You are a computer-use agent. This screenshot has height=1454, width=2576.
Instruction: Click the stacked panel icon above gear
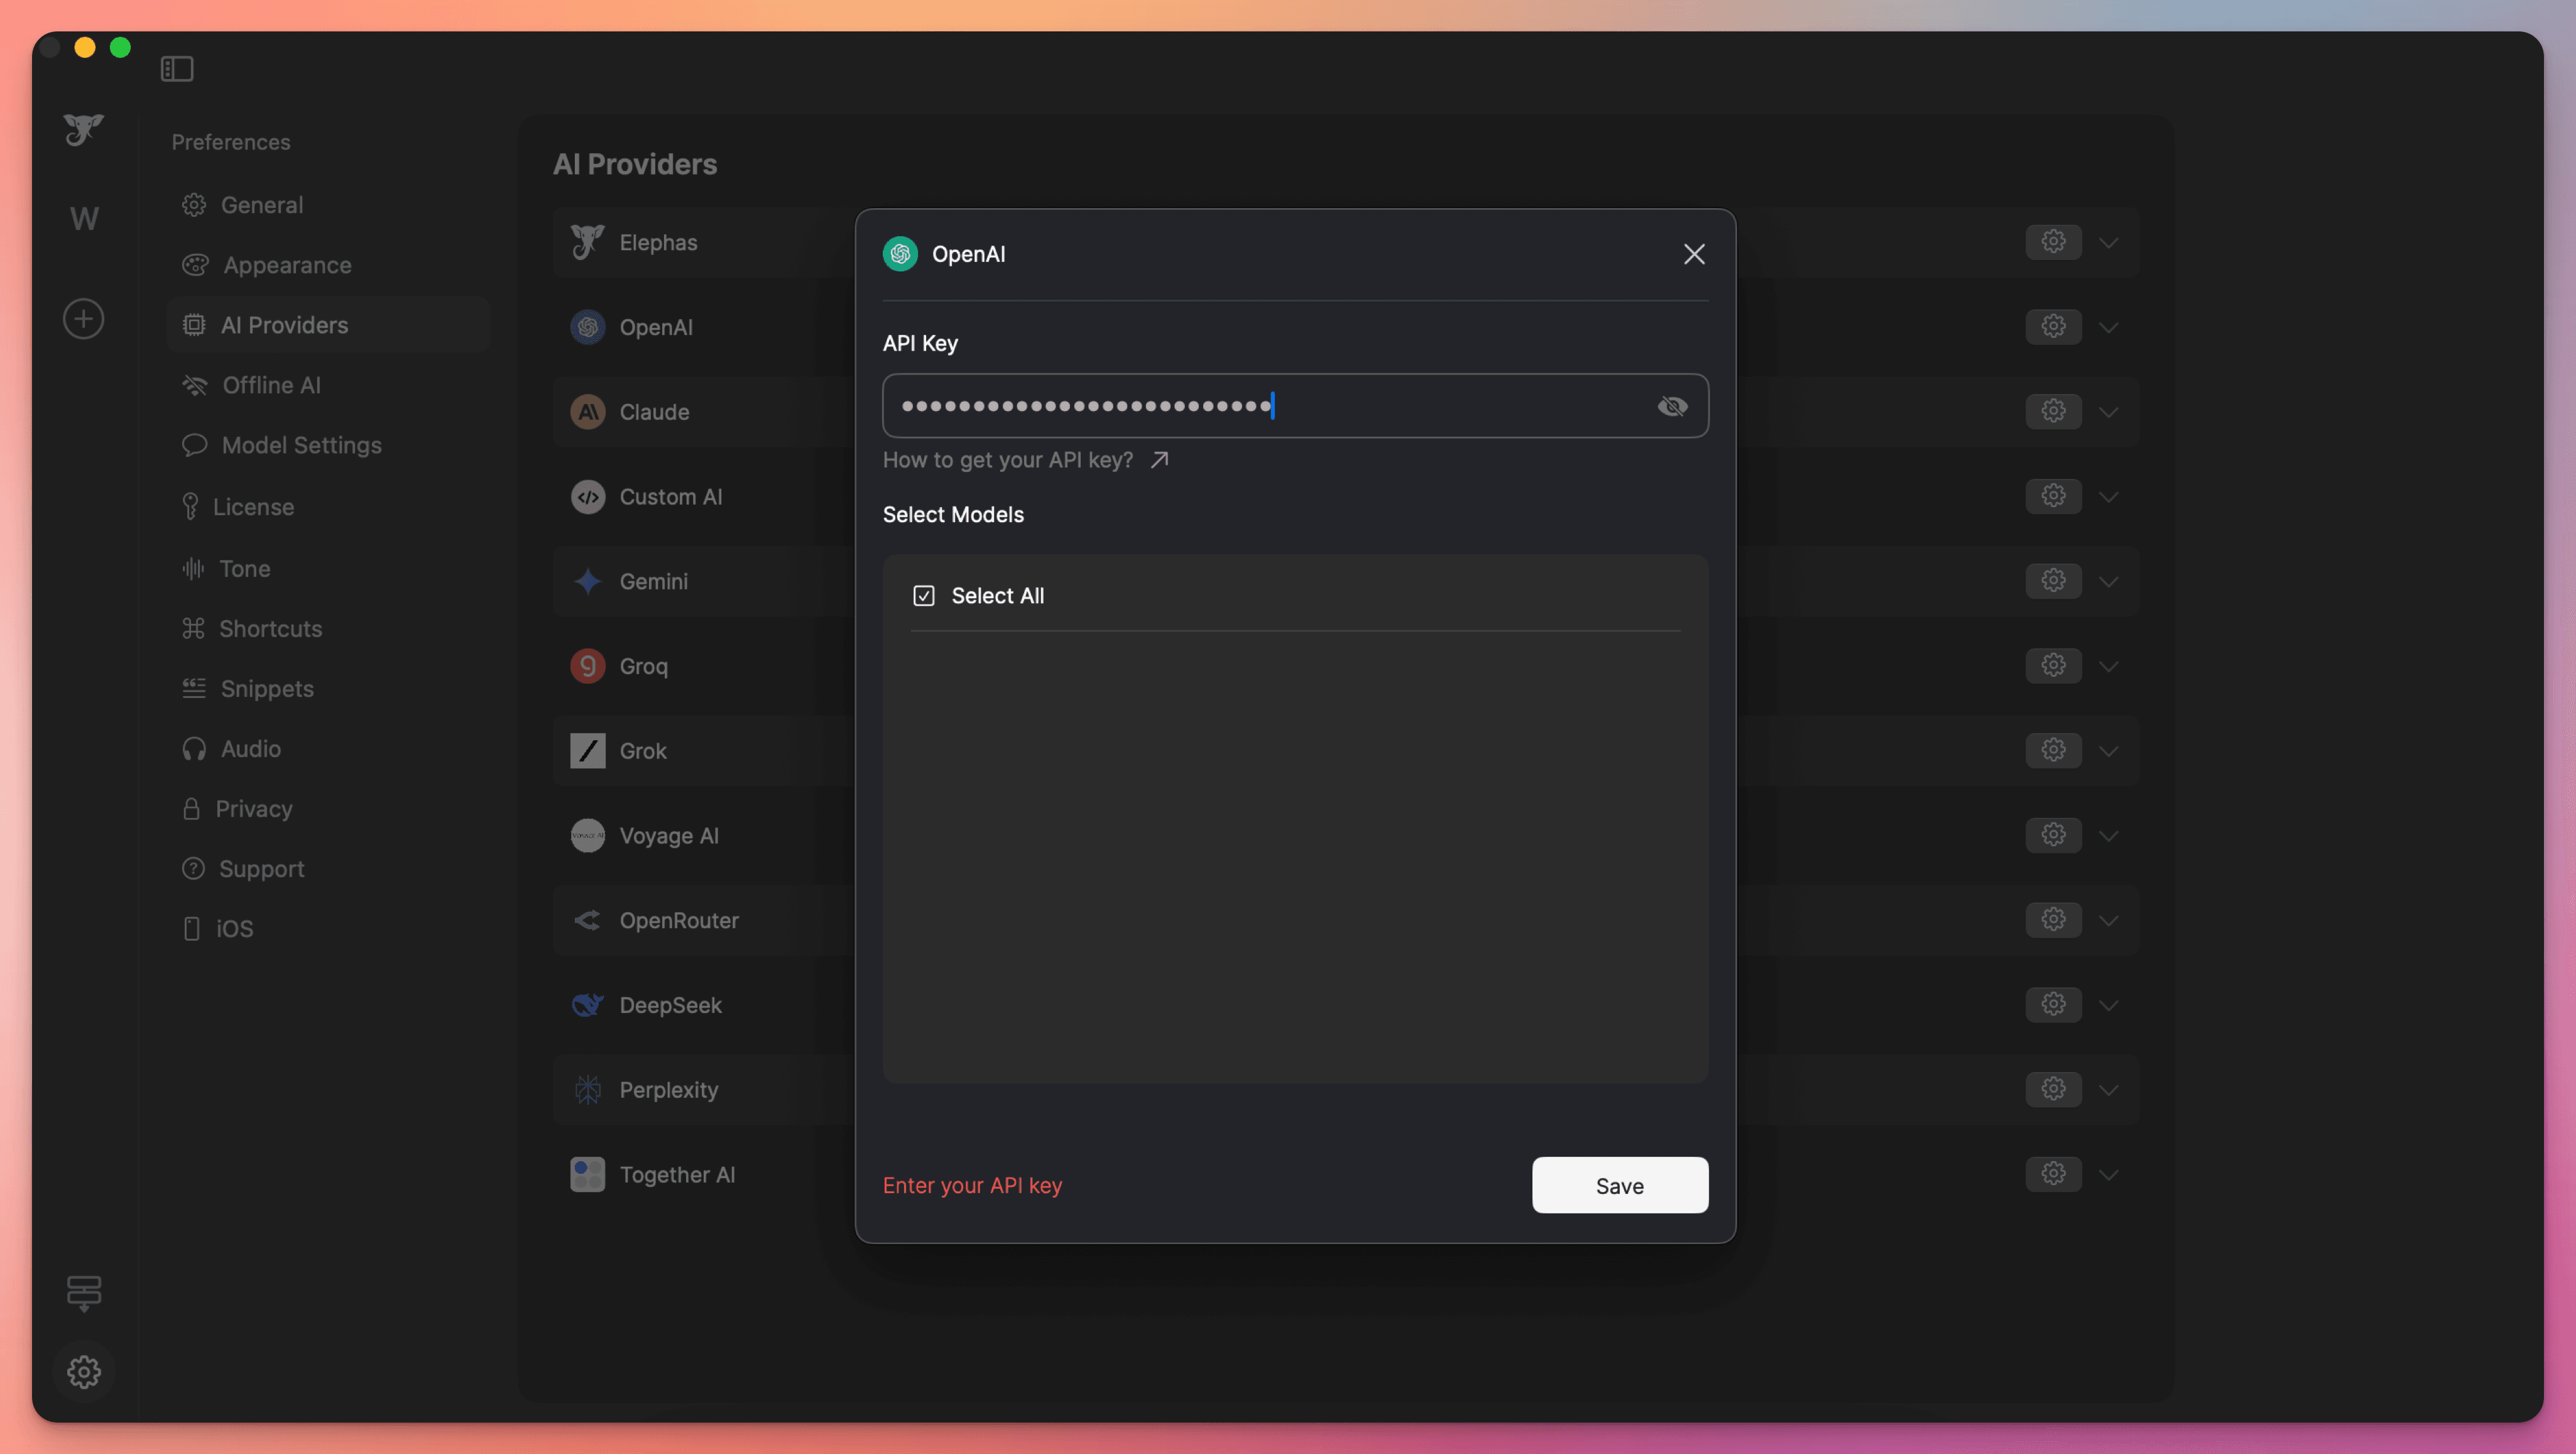pyautogui.click(x=84, y=1292)
